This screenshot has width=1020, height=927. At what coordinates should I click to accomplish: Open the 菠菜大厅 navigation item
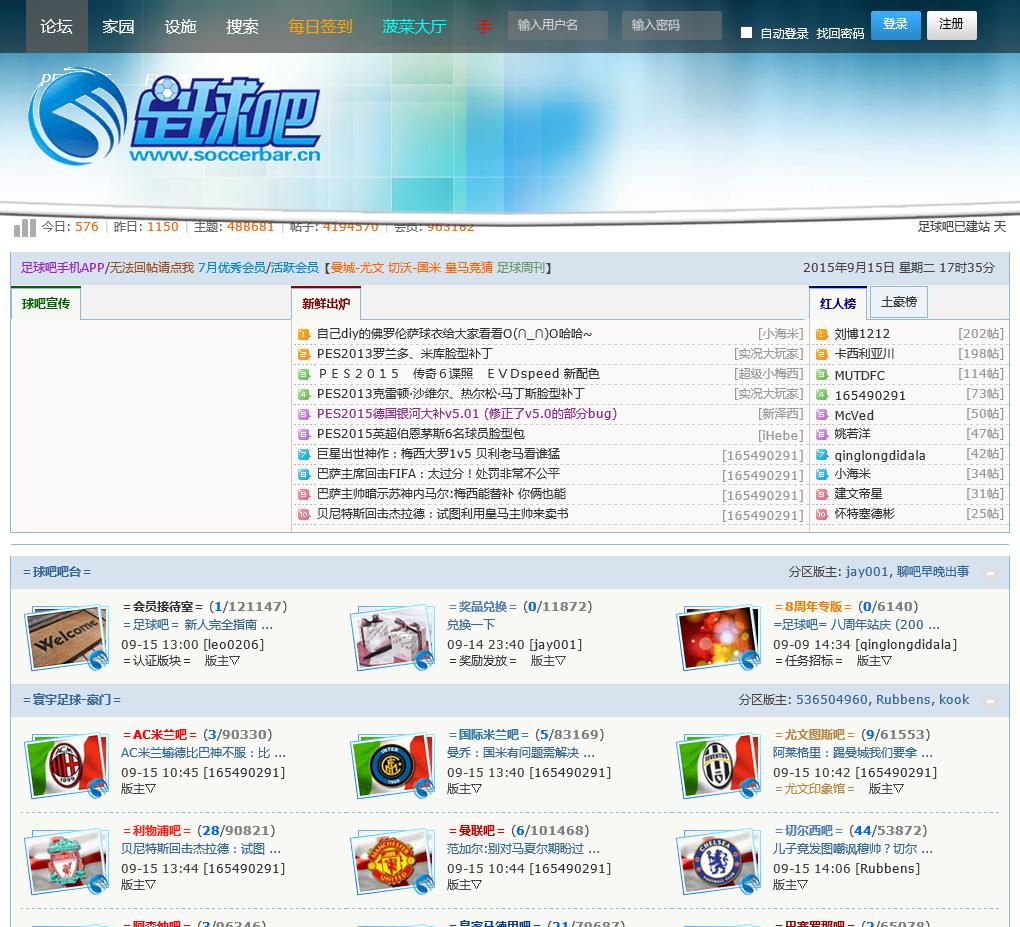(414, 27)
